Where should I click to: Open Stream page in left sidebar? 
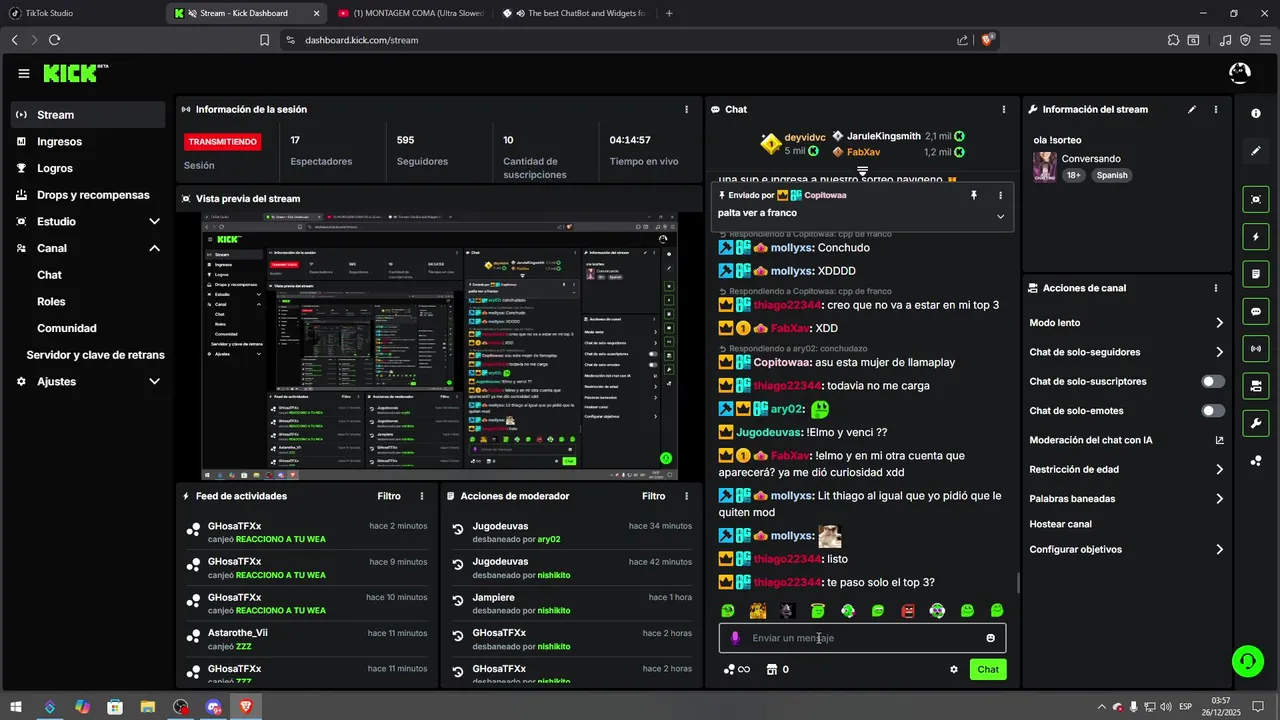coord(88,115)
